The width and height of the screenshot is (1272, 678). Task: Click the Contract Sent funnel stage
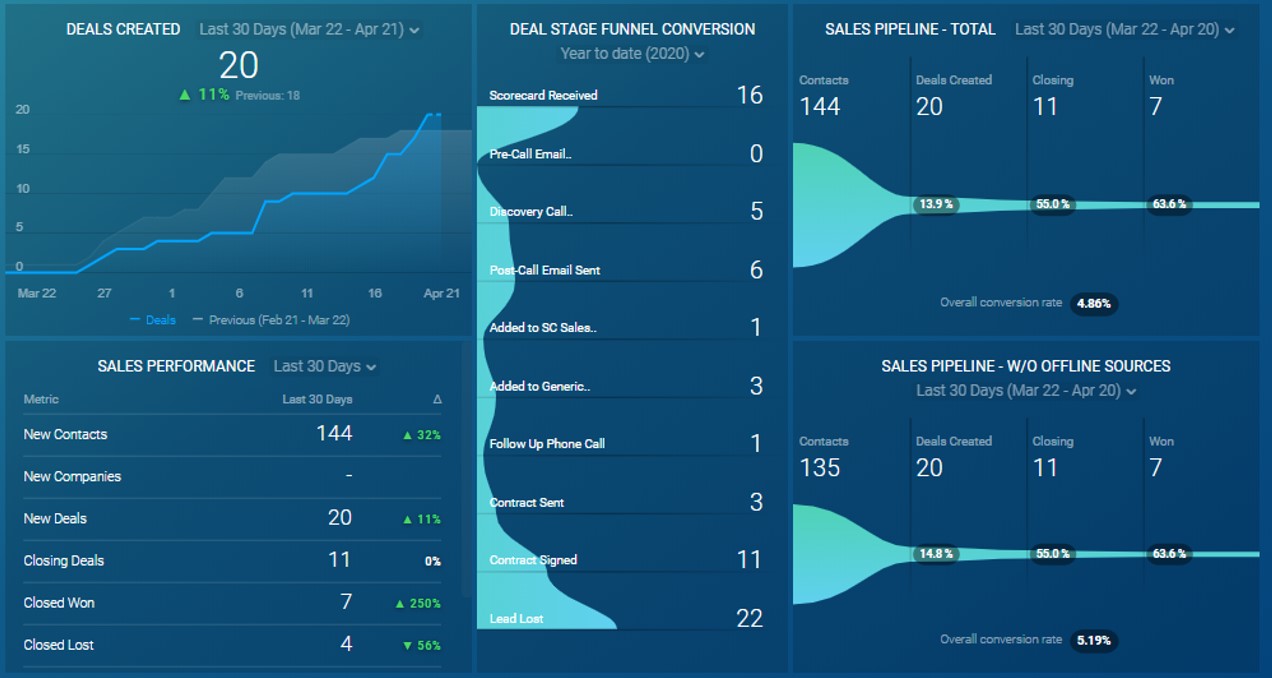[x=527, y=503]
